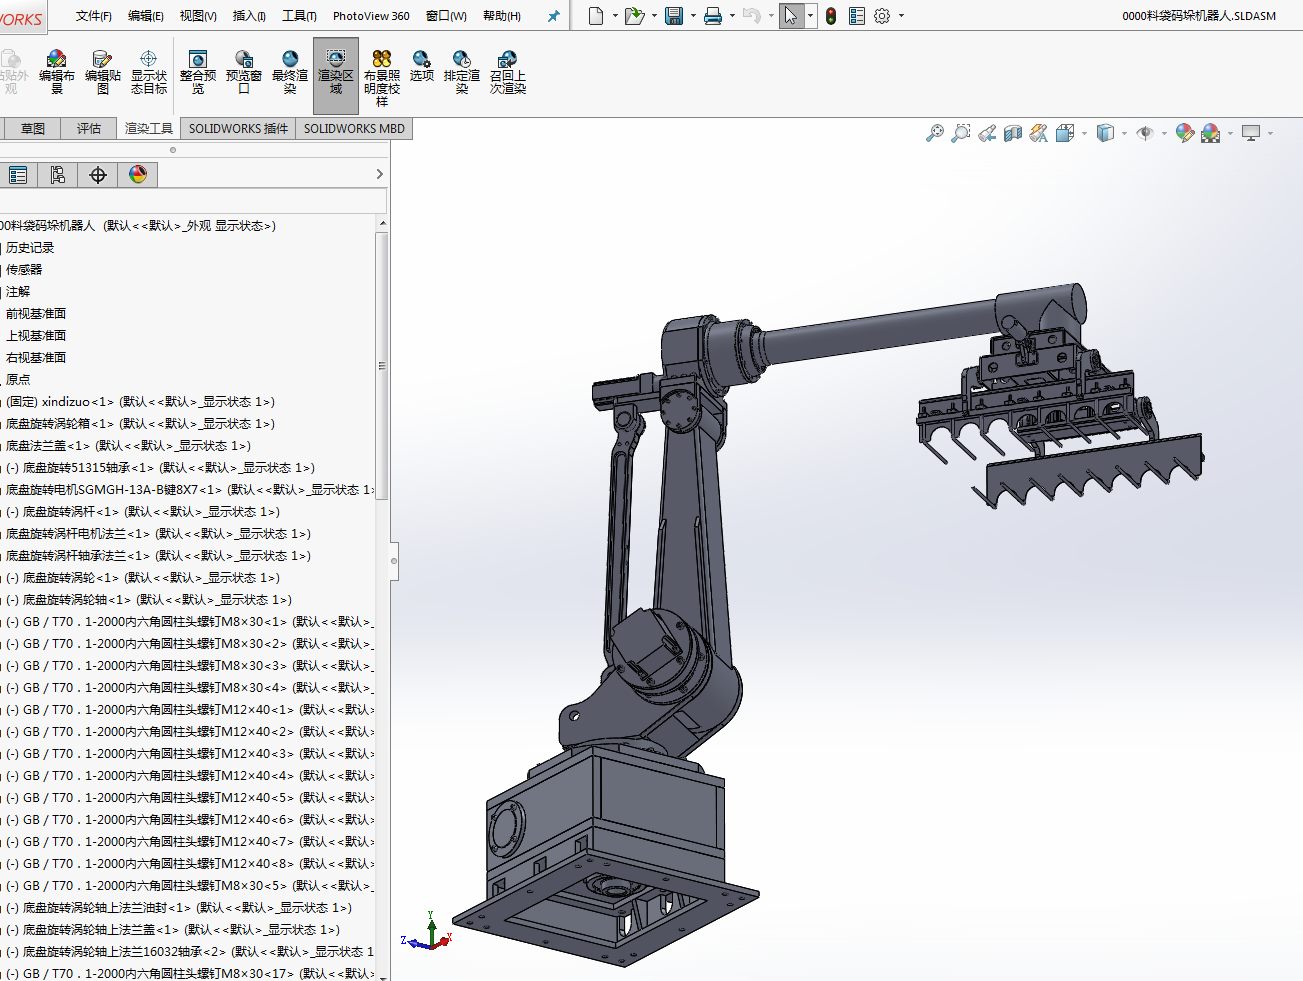Image resolution: width=1303 pixels, height=981 pixels.
Task: Click the Zoom to Fit magnifier icon
Action: 934,133
